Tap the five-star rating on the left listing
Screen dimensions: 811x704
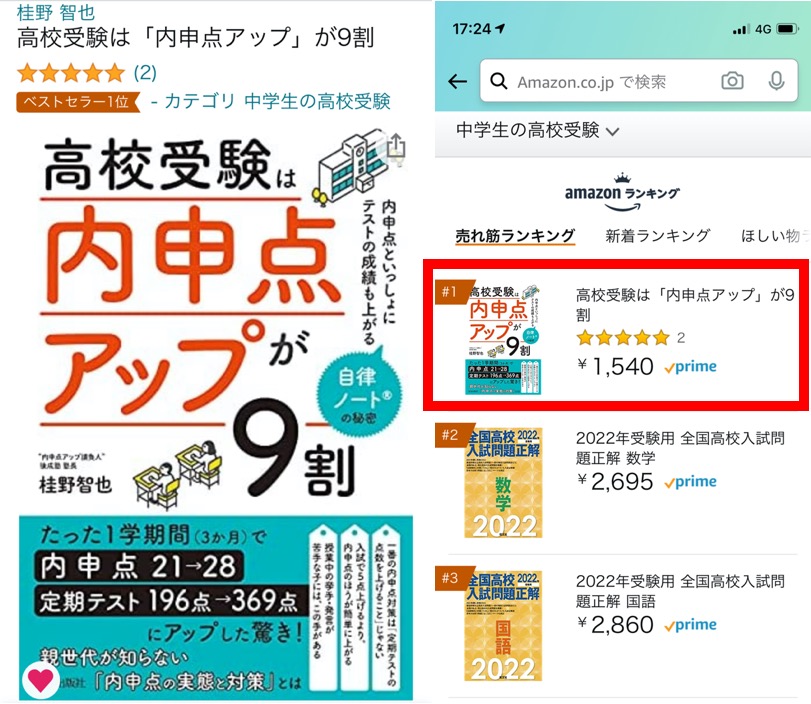[71, 73]
